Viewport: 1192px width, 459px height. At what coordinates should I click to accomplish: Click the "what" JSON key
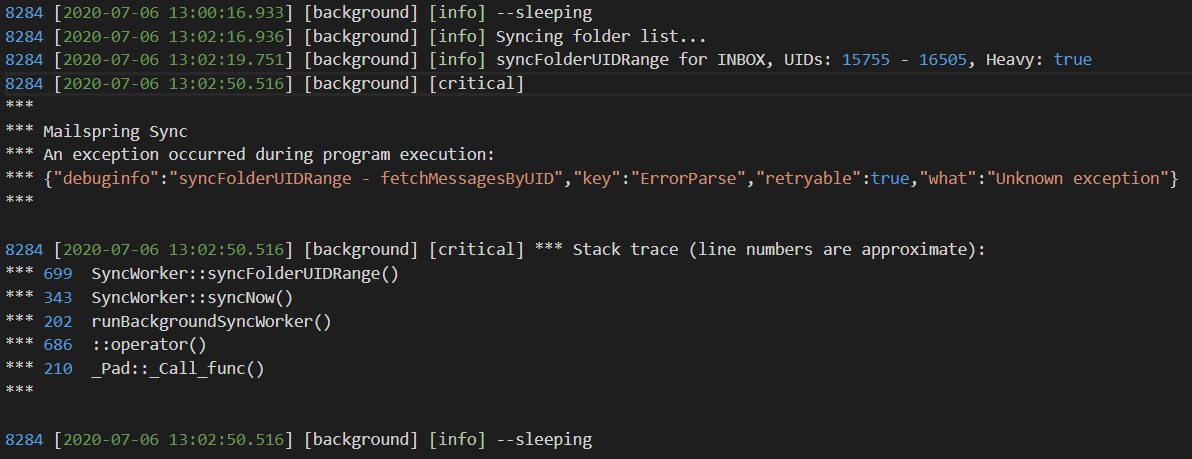[953, 178]
